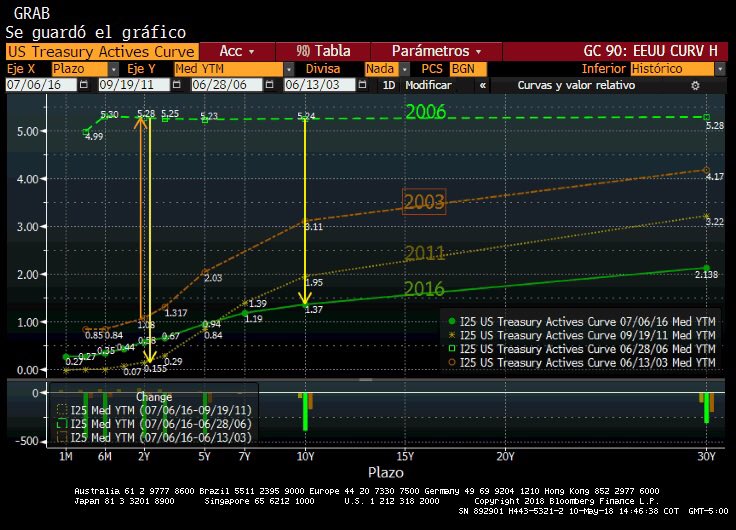Click the Se guardó el gráfico message

click(96, 32)
